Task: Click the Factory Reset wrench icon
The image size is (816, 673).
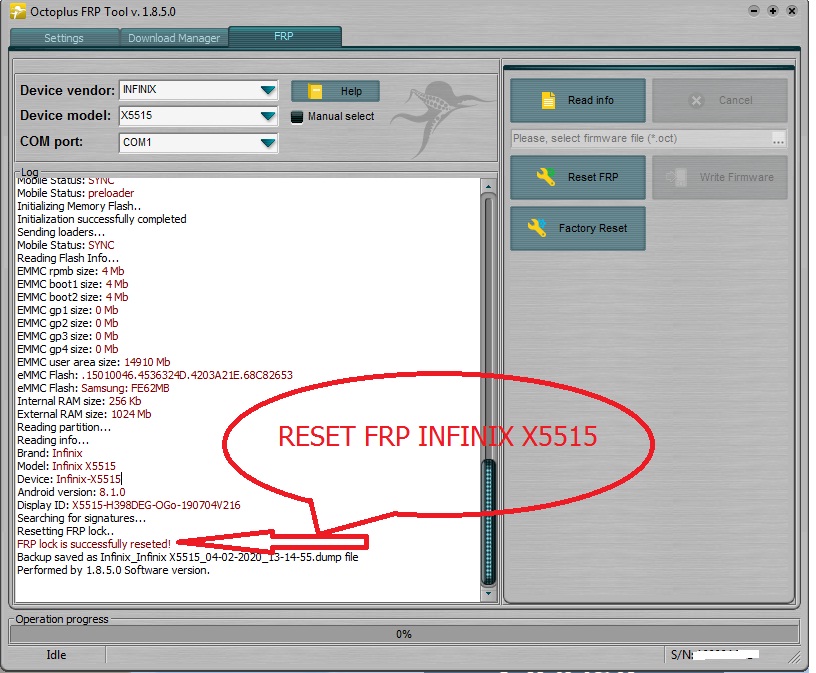Action: click(537, 228)
